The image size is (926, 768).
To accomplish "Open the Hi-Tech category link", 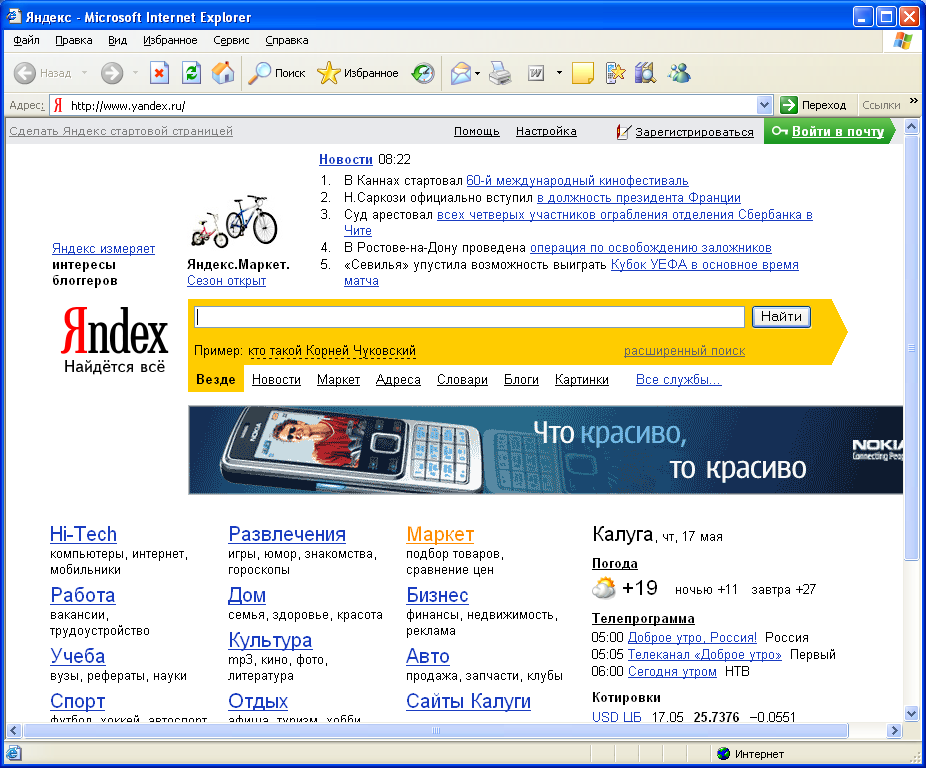I will 83,533.
